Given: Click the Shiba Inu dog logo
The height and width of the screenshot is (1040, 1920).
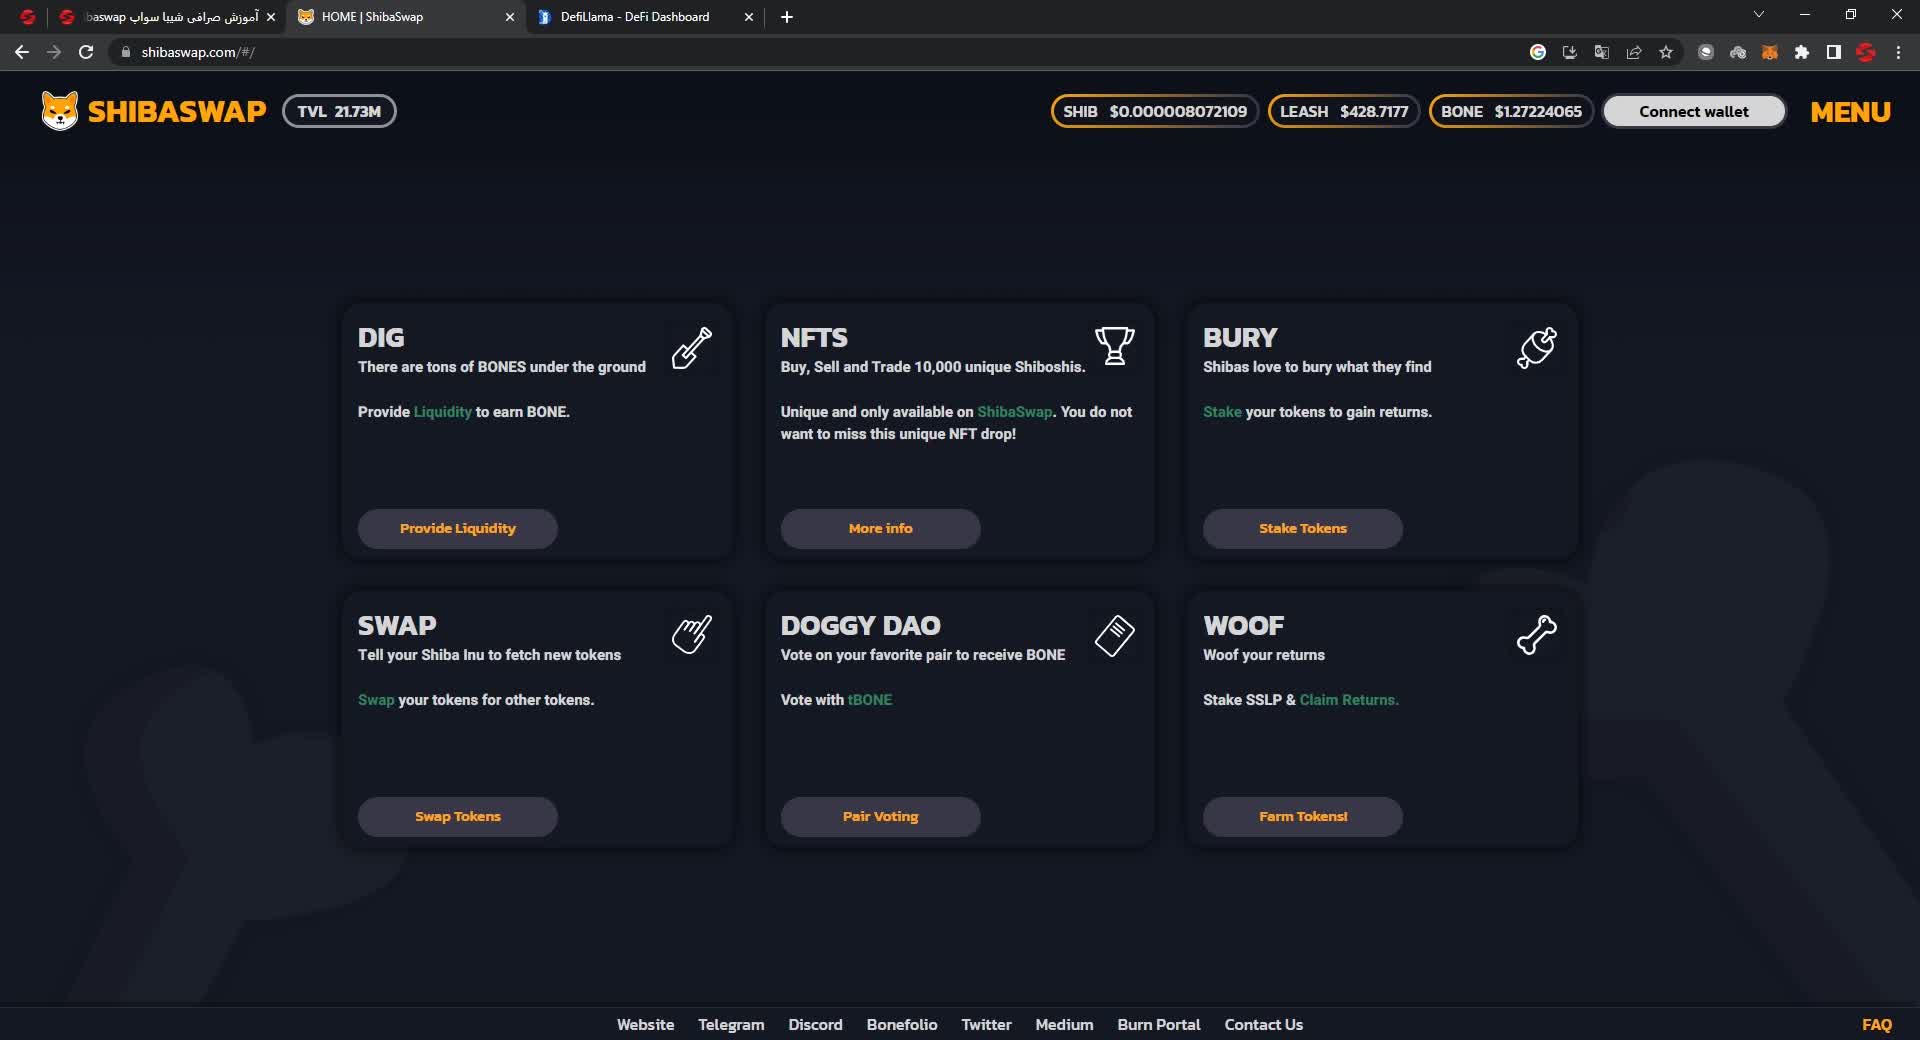Looking at the screenshot, I should (60, 111).
